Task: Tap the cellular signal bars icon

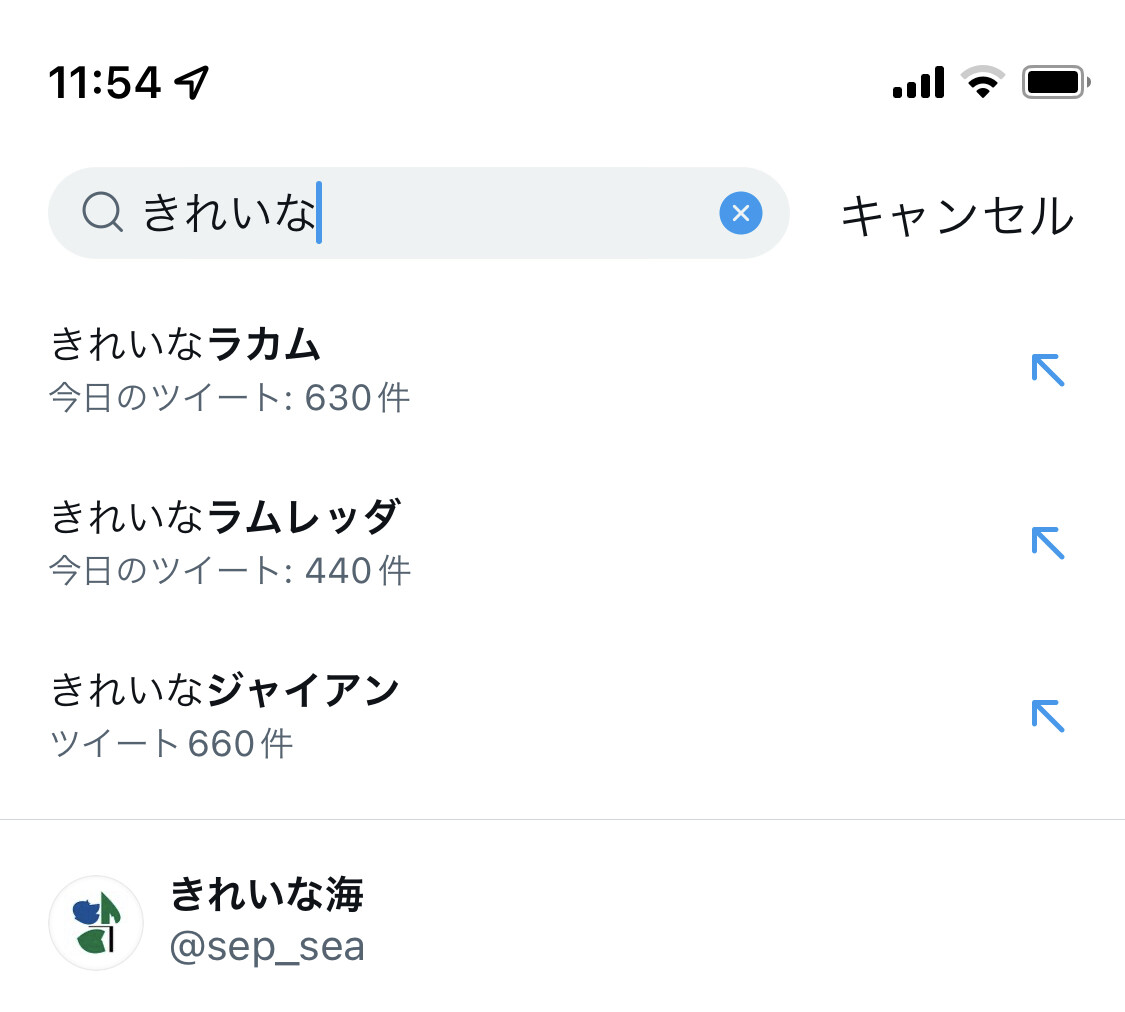Action: [x=918, y=82]
